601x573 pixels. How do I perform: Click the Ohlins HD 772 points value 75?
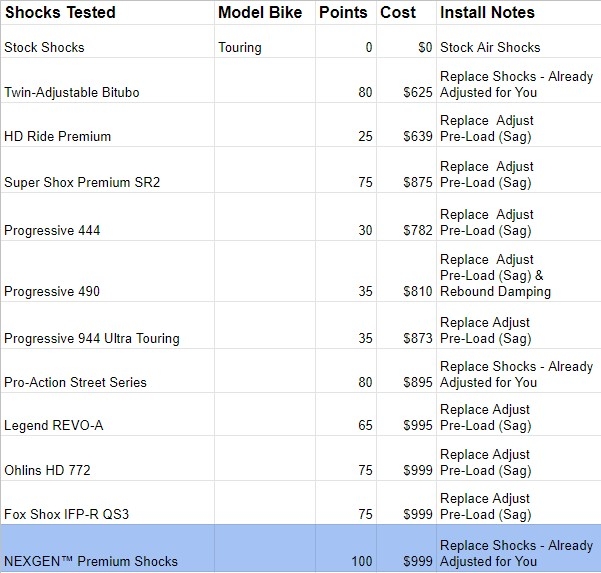click(x=346, y=458)
